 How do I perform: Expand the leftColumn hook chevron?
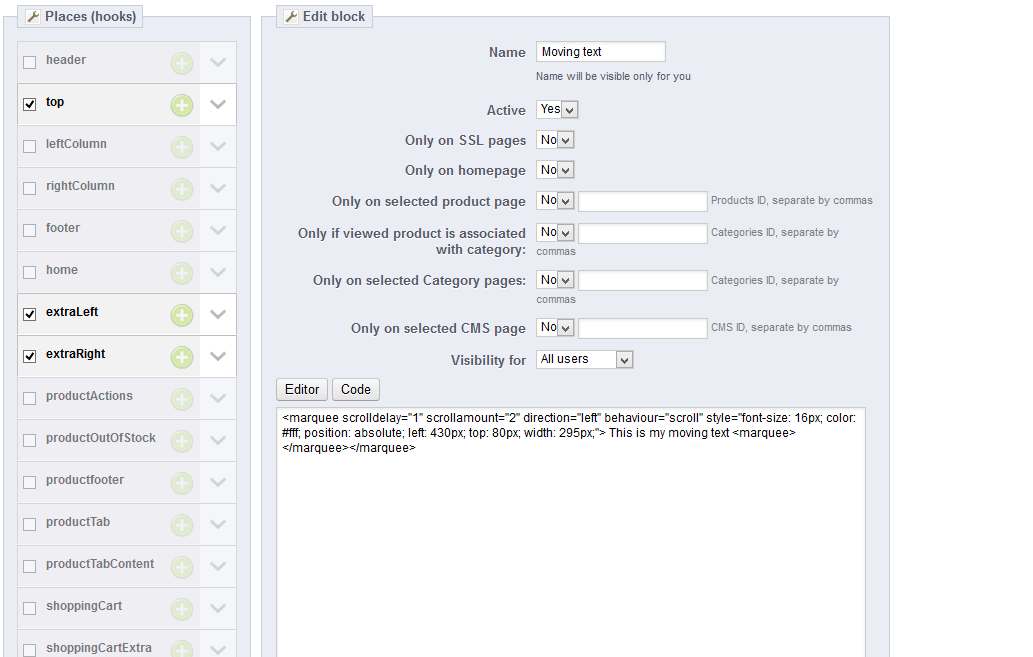point(217,146)
